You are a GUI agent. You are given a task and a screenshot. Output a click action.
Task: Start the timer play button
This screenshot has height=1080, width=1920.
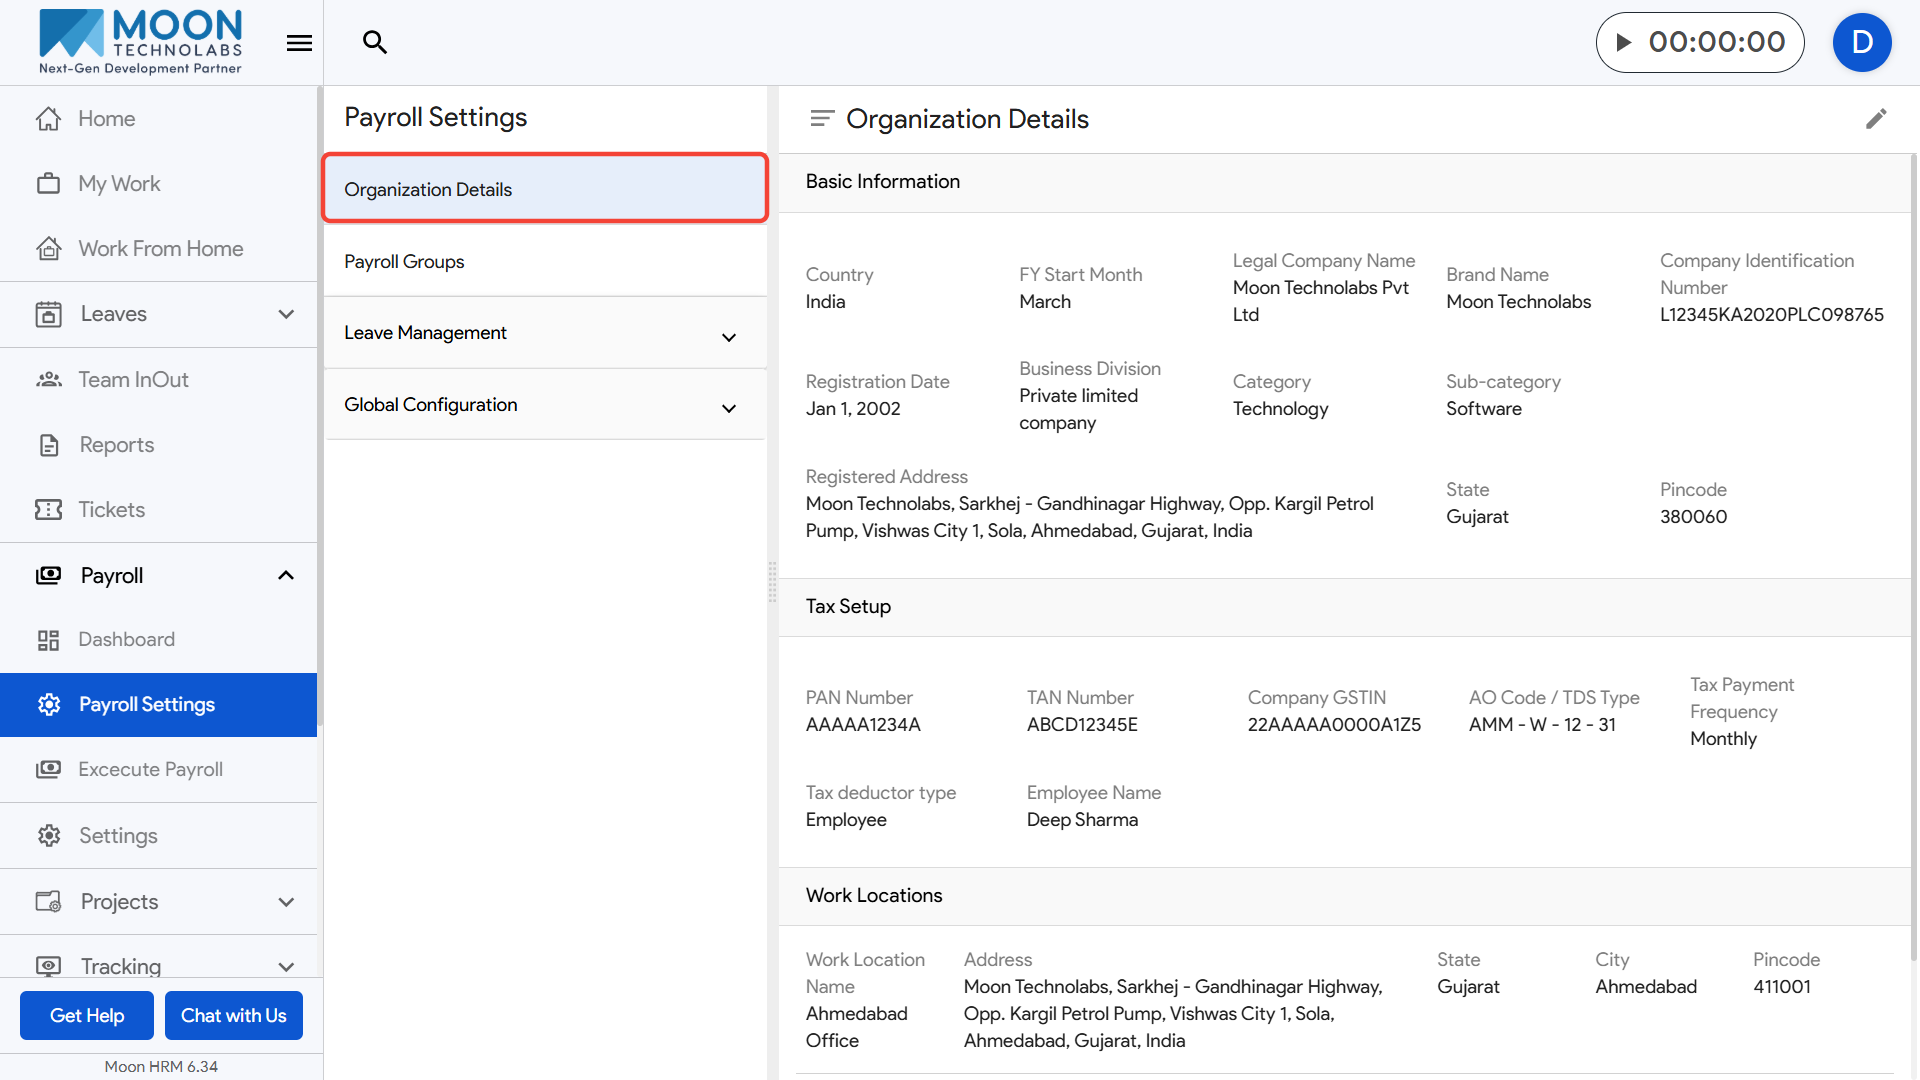tap(1624, 42)
